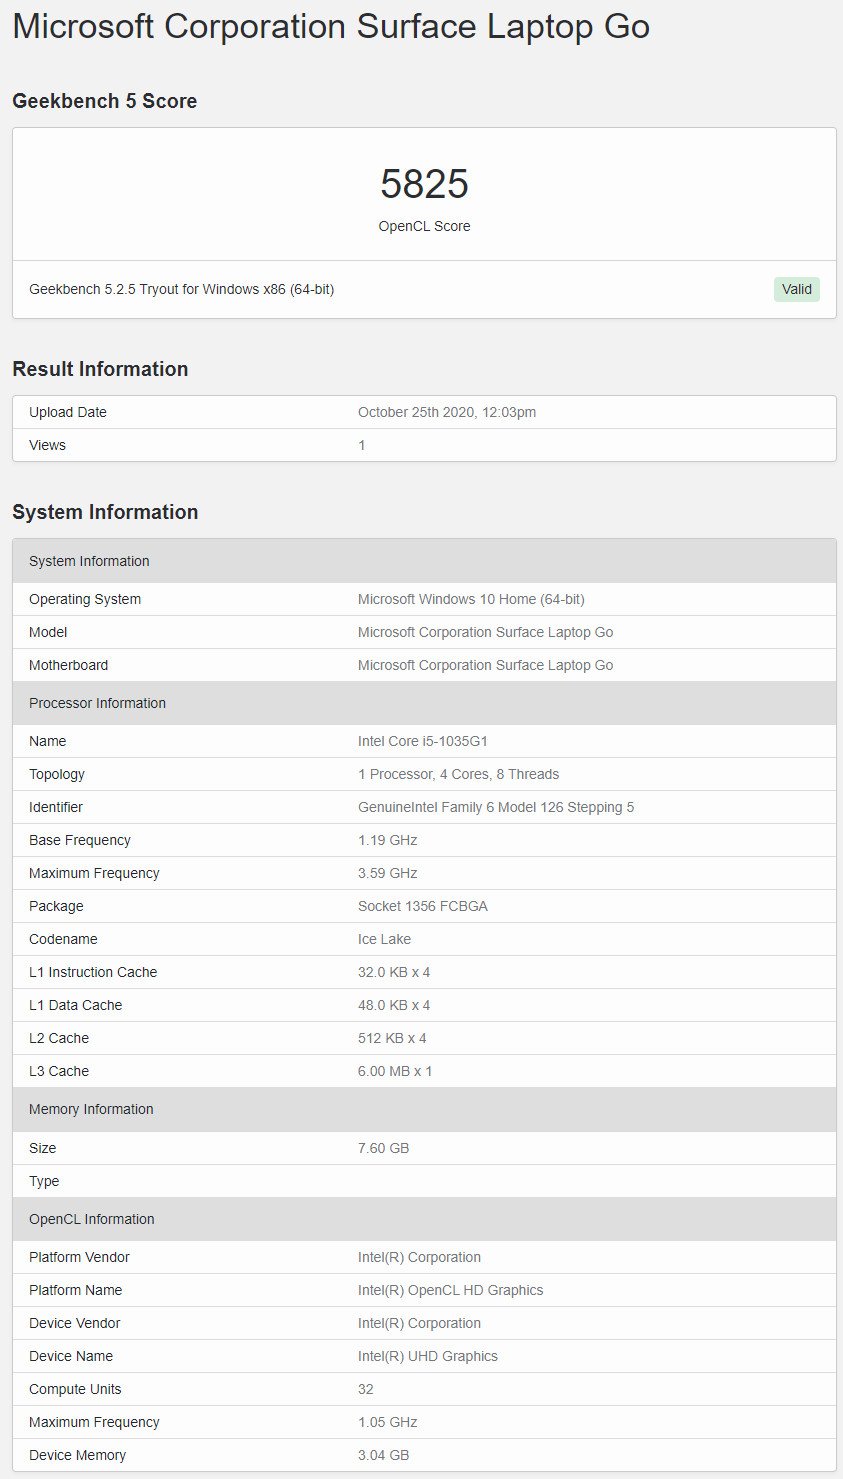Click the memory Type label
This screenshot has height=1479, width=843.
[x=44, y=1181]
